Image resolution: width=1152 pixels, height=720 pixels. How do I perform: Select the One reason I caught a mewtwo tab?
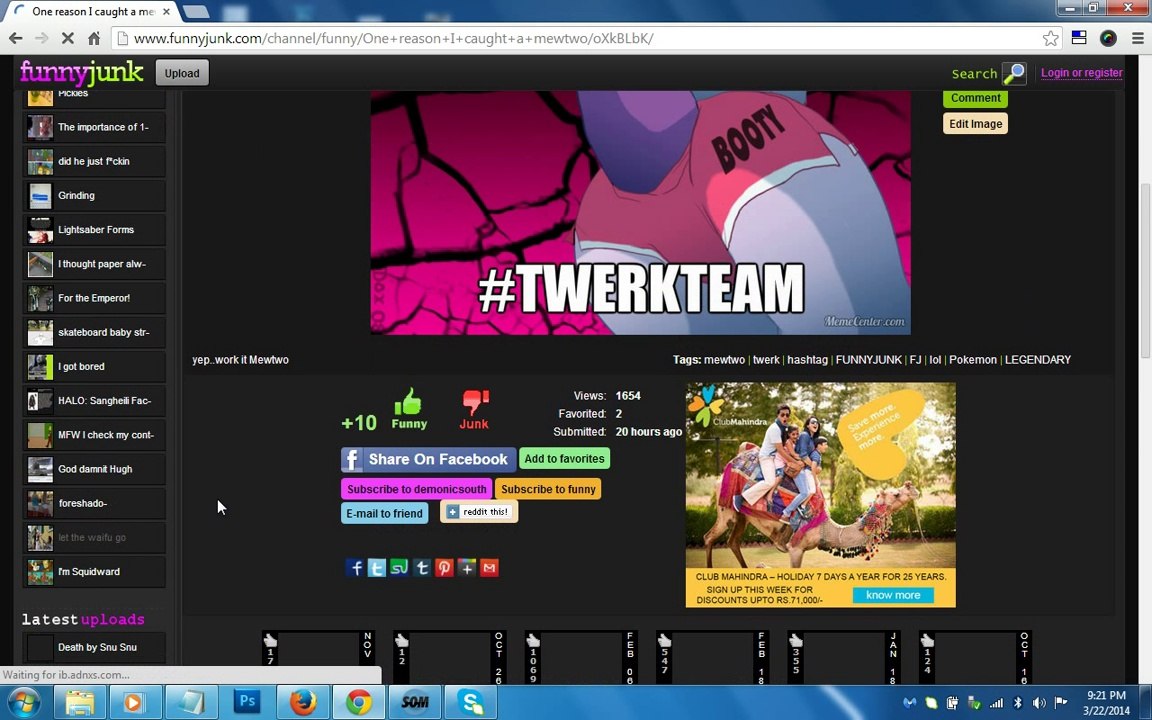tap(94, 12)
